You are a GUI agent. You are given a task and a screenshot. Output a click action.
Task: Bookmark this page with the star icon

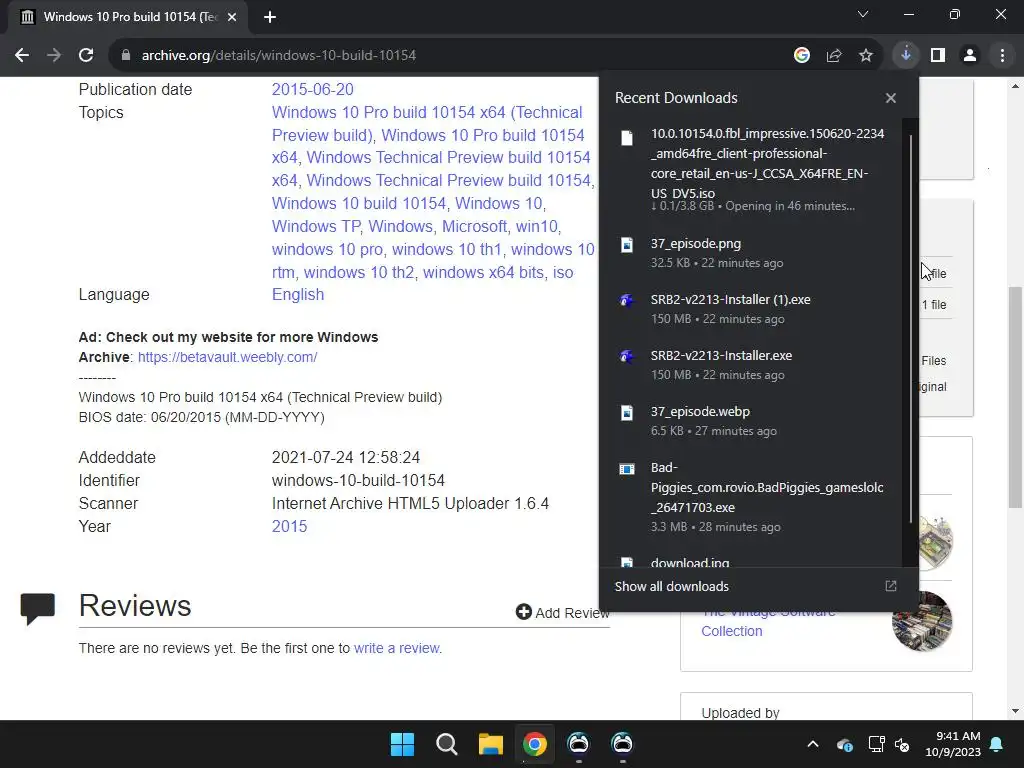(866, 56)
